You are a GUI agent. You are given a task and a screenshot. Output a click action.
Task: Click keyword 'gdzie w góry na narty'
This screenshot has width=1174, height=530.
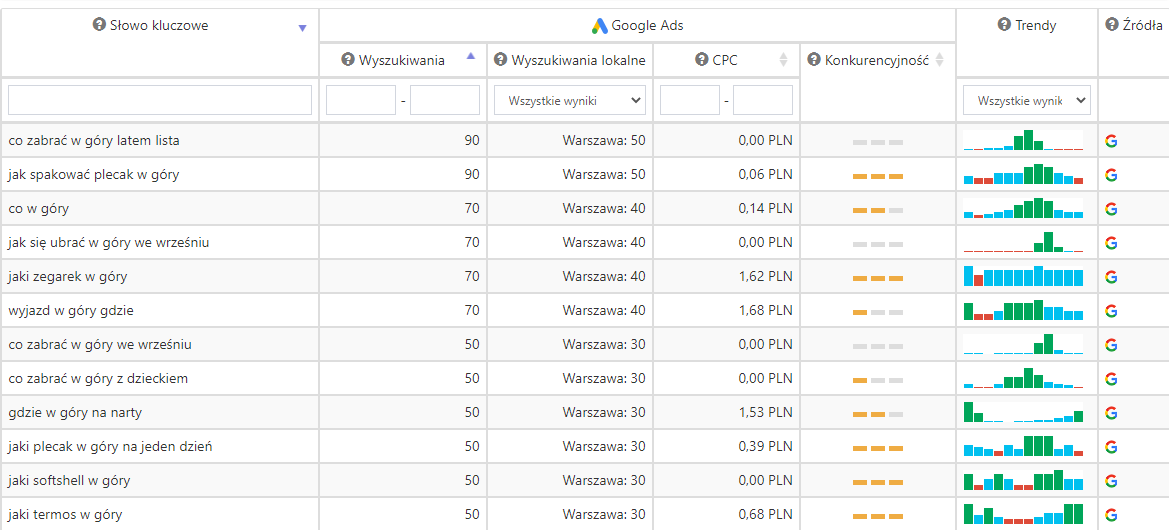[75, 413]
